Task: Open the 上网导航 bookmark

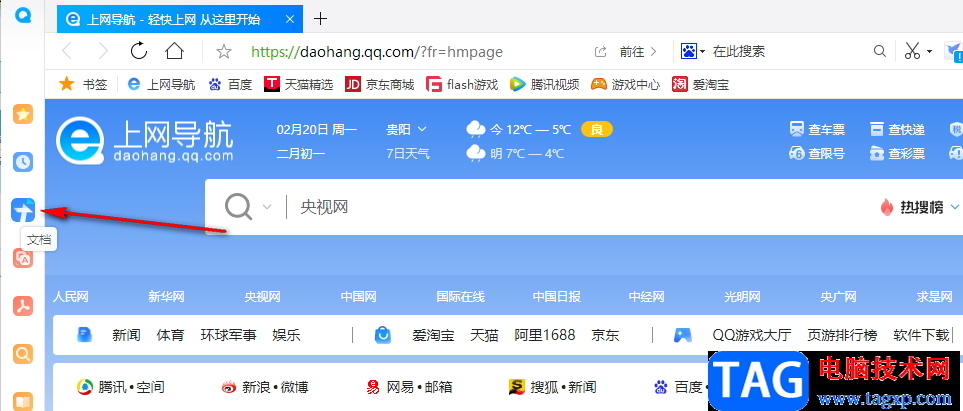Action: tap(161, 84)
